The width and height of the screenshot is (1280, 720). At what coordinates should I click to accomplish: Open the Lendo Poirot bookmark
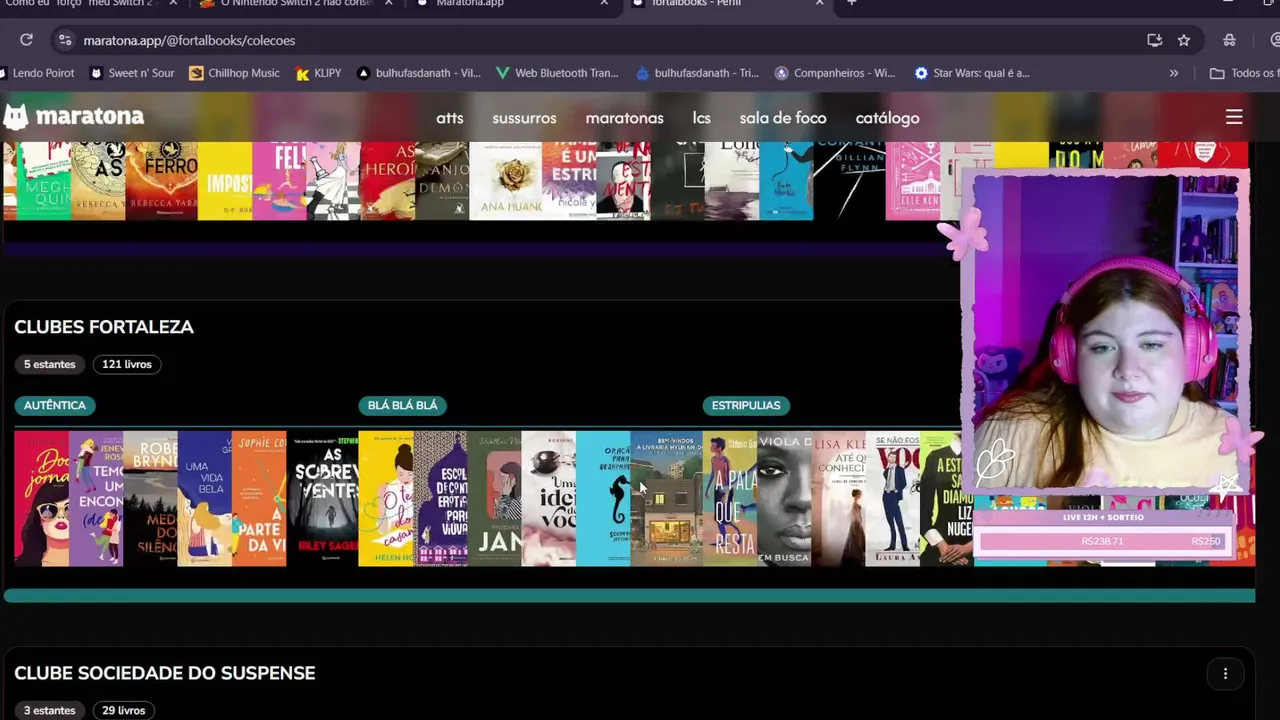coord(37,73)
